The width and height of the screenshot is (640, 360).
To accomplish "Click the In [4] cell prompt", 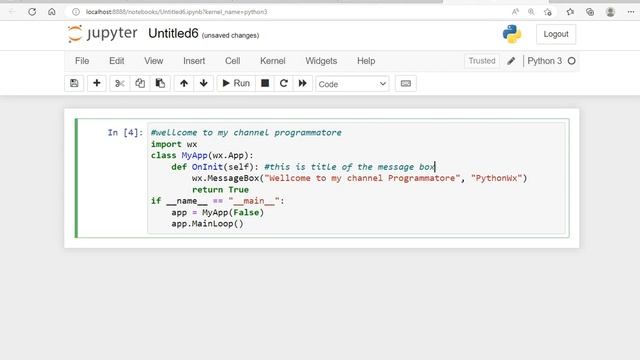I will pos(125,133).
